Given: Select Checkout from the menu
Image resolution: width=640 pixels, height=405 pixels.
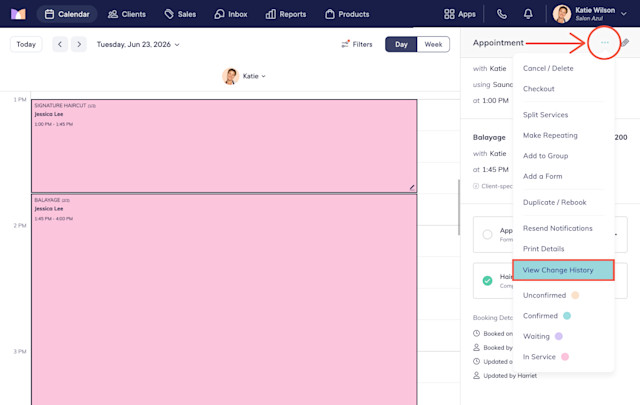Looking at the screenshot, I should [538, 89].
